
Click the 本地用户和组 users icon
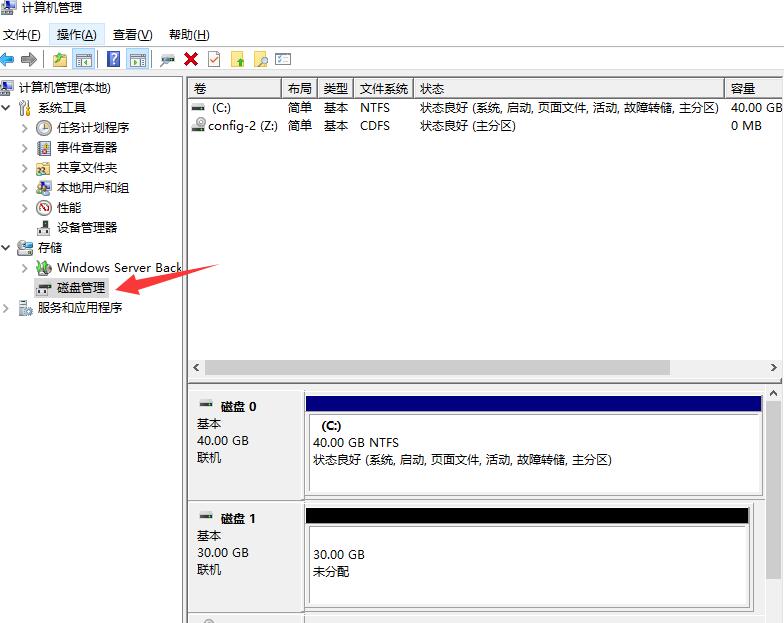[x=44, y=188]
